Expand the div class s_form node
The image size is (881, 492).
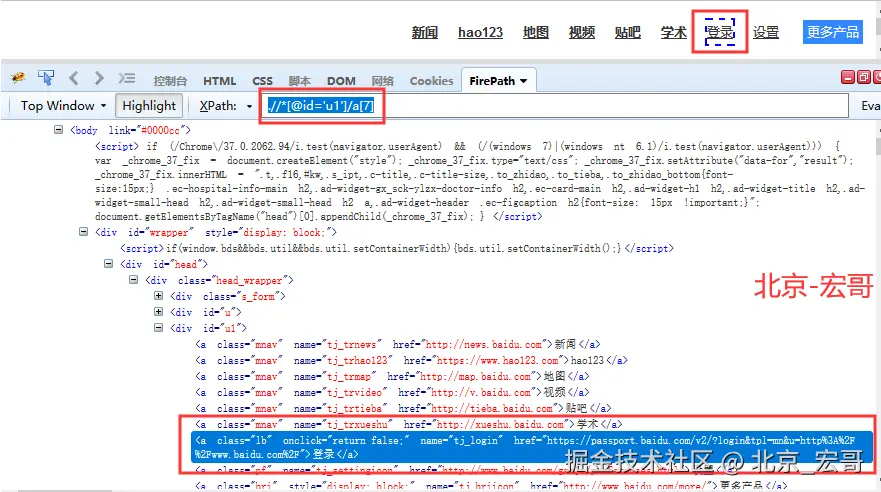coord(158,295)
